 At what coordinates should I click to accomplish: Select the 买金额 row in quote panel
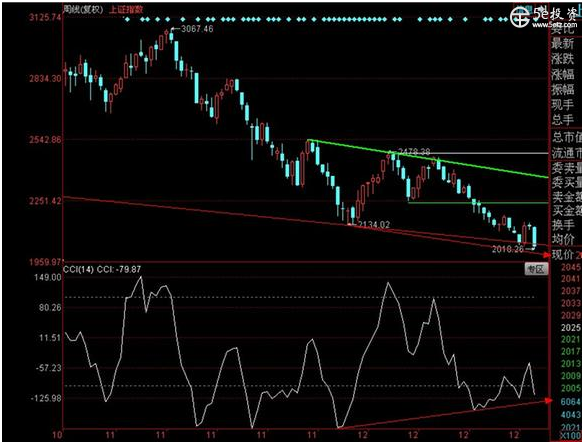[566, 210]
